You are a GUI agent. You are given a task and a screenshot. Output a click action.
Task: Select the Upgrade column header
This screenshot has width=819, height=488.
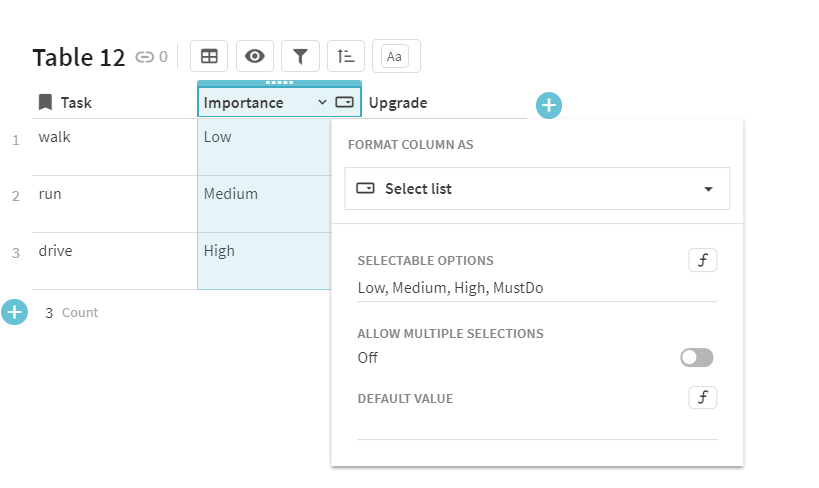click(398, 102)
